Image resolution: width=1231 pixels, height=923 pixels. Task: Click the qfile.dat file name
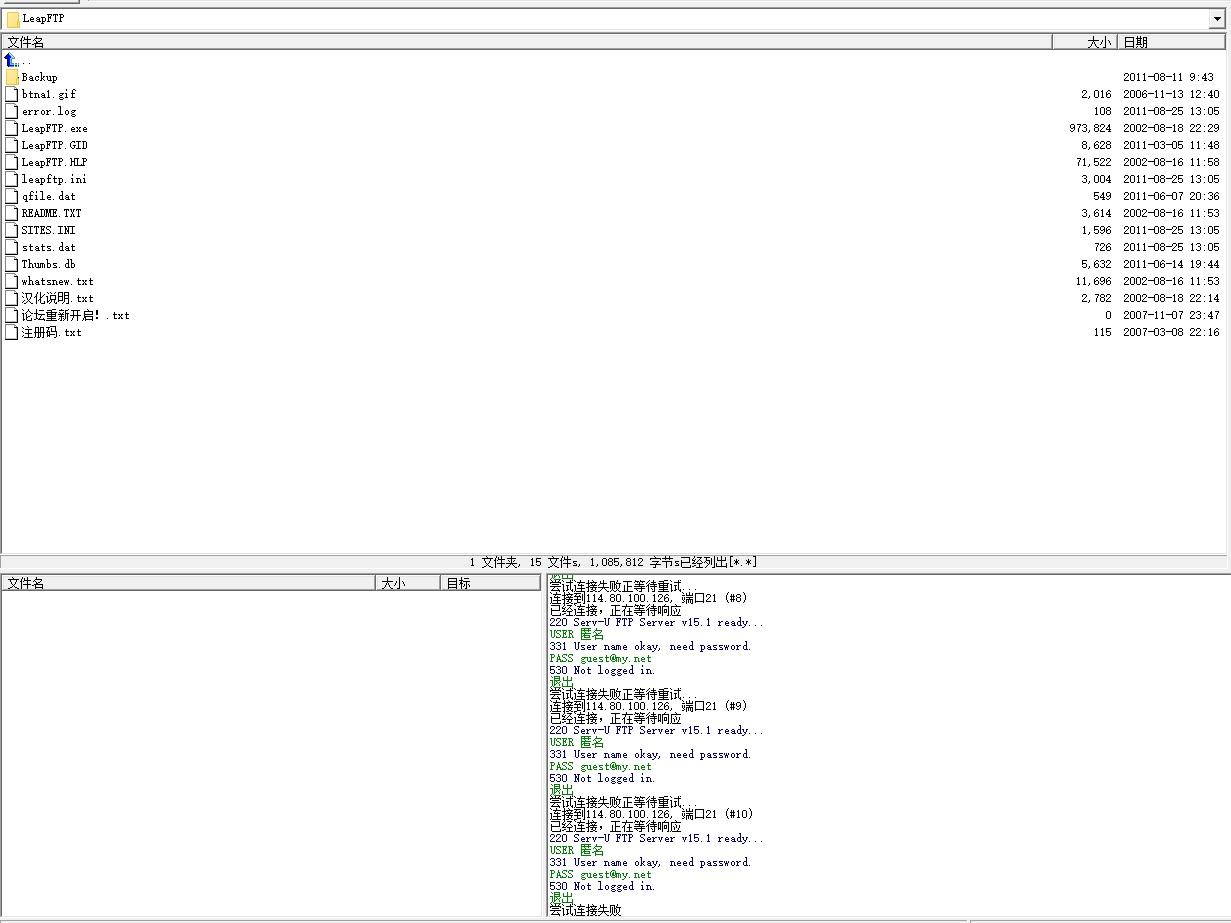49,196
